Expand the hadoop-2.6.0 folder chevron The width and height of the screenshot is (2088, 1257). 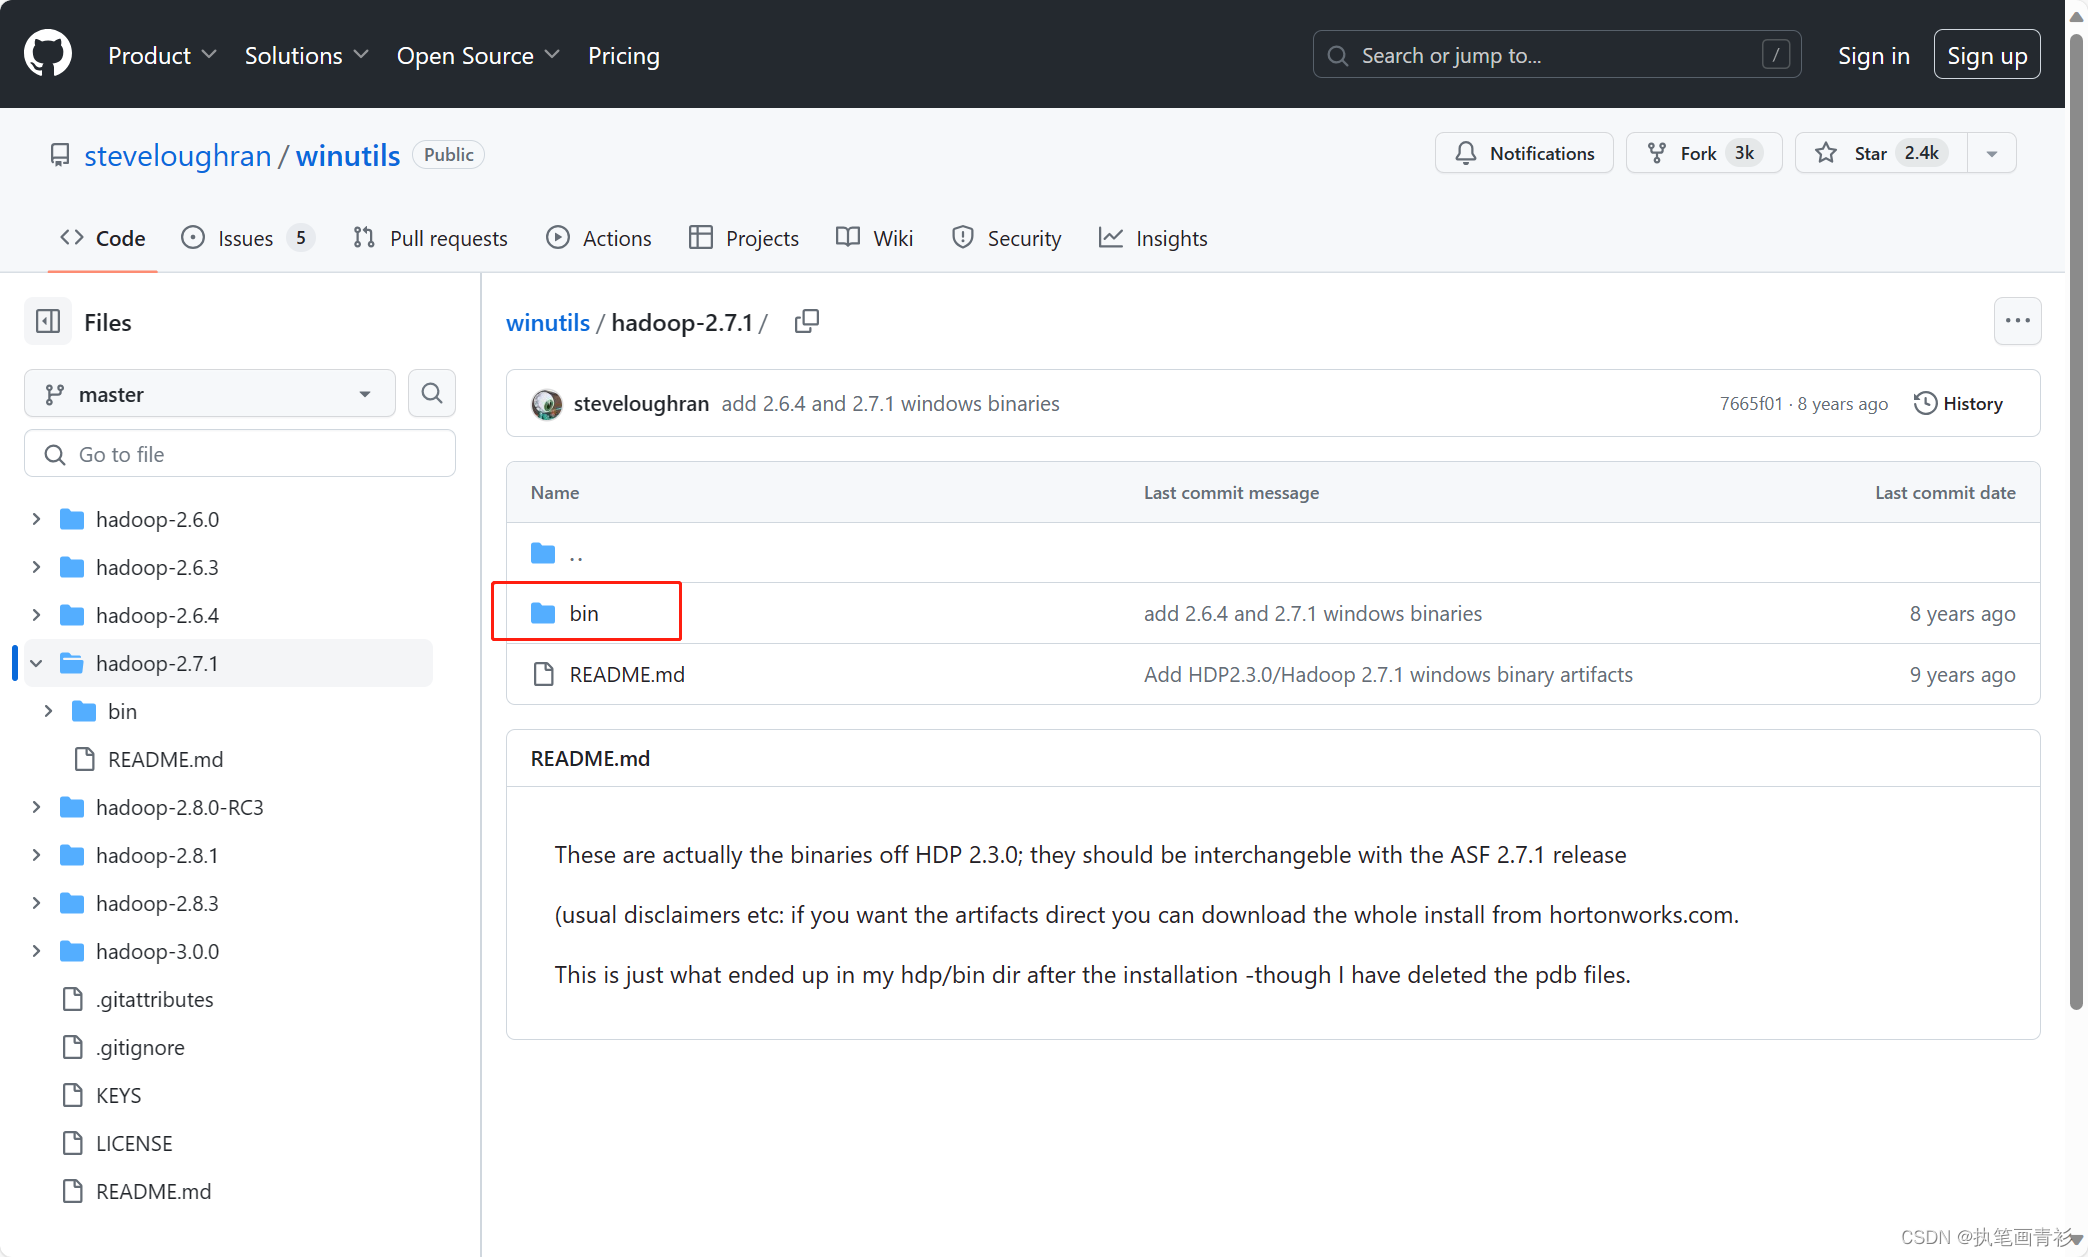point(36,518)
